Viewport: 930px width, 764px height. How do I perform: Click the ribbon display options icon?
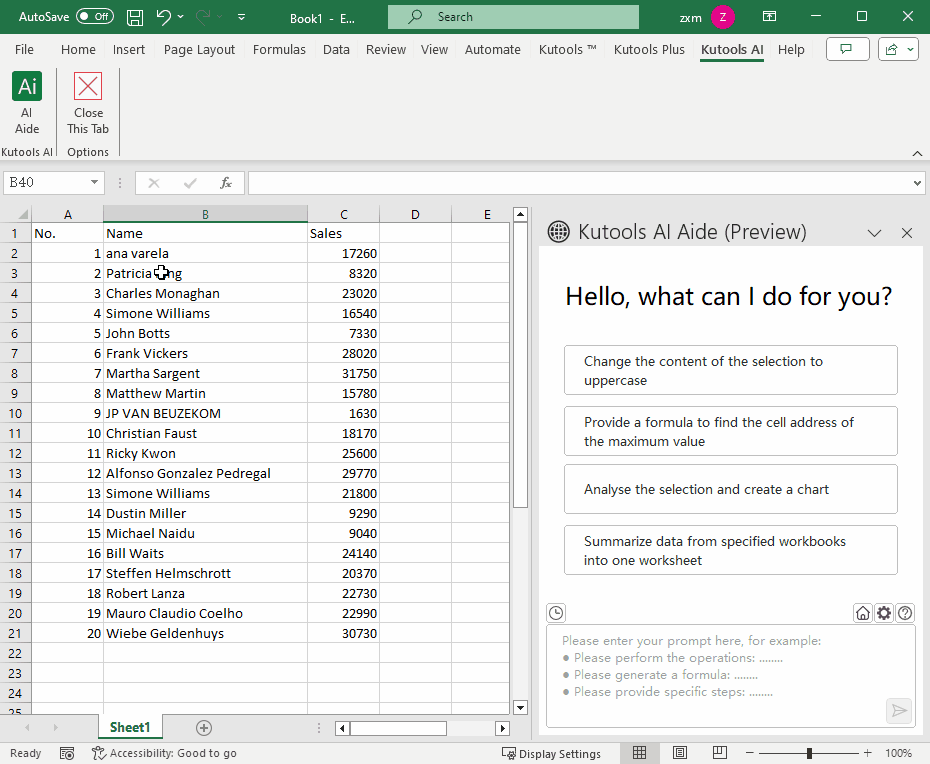point(769,17)
